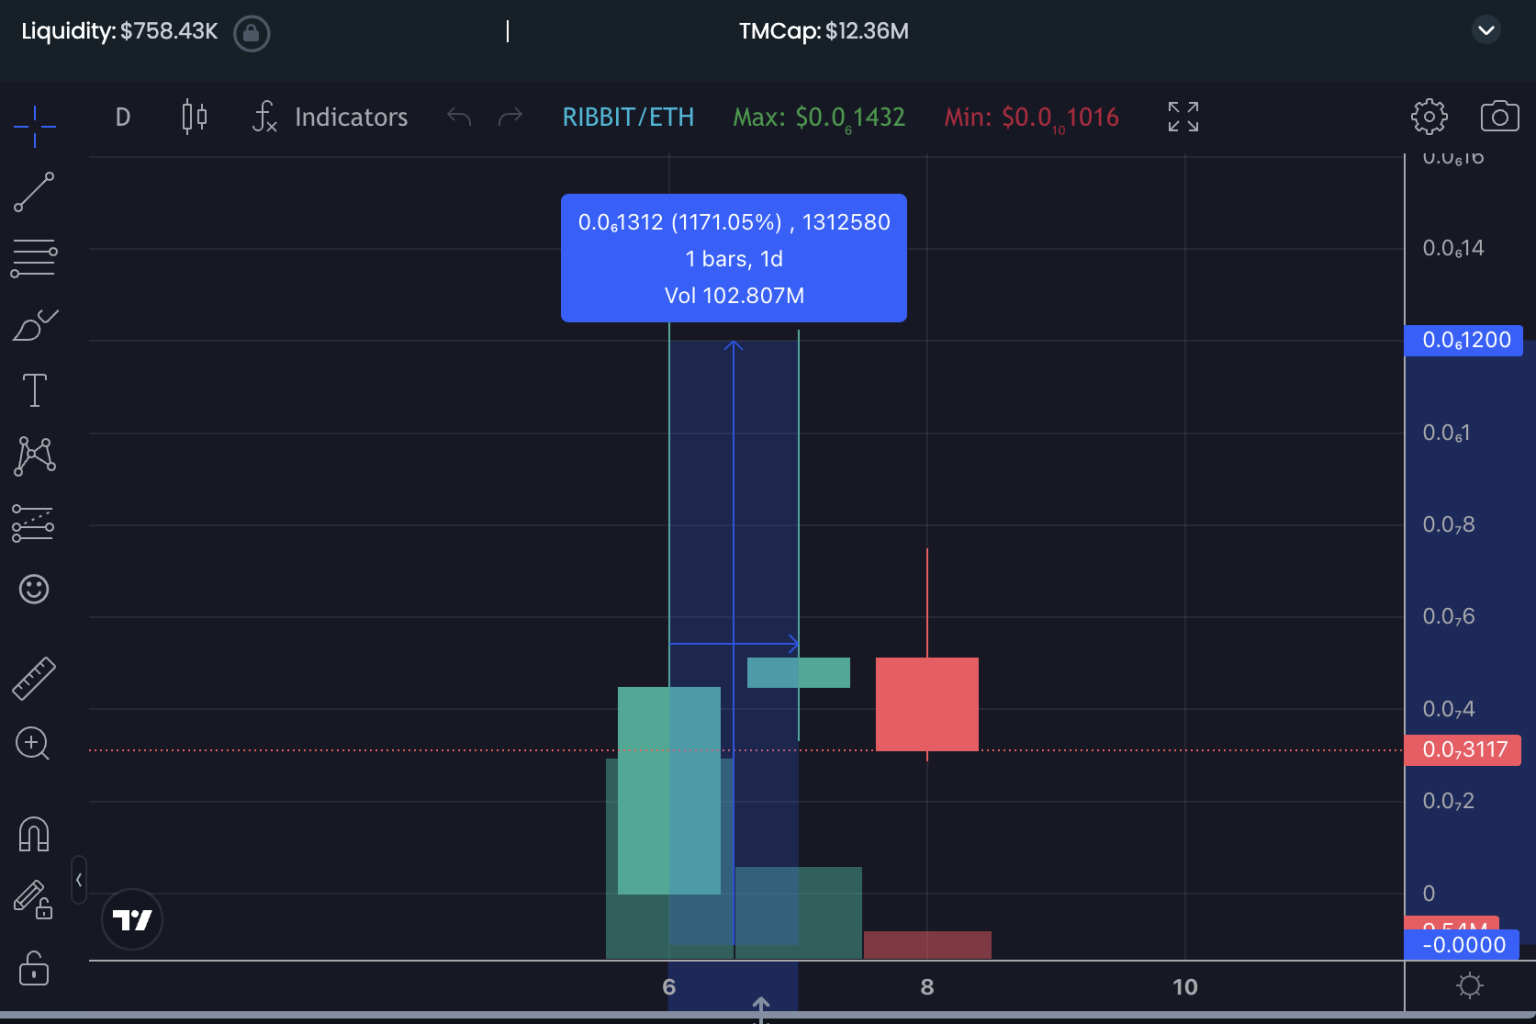Click the -0.0000 price axis label
The width and height of the screenshot is (1536, 1024).
click(x=1462, y=945)
